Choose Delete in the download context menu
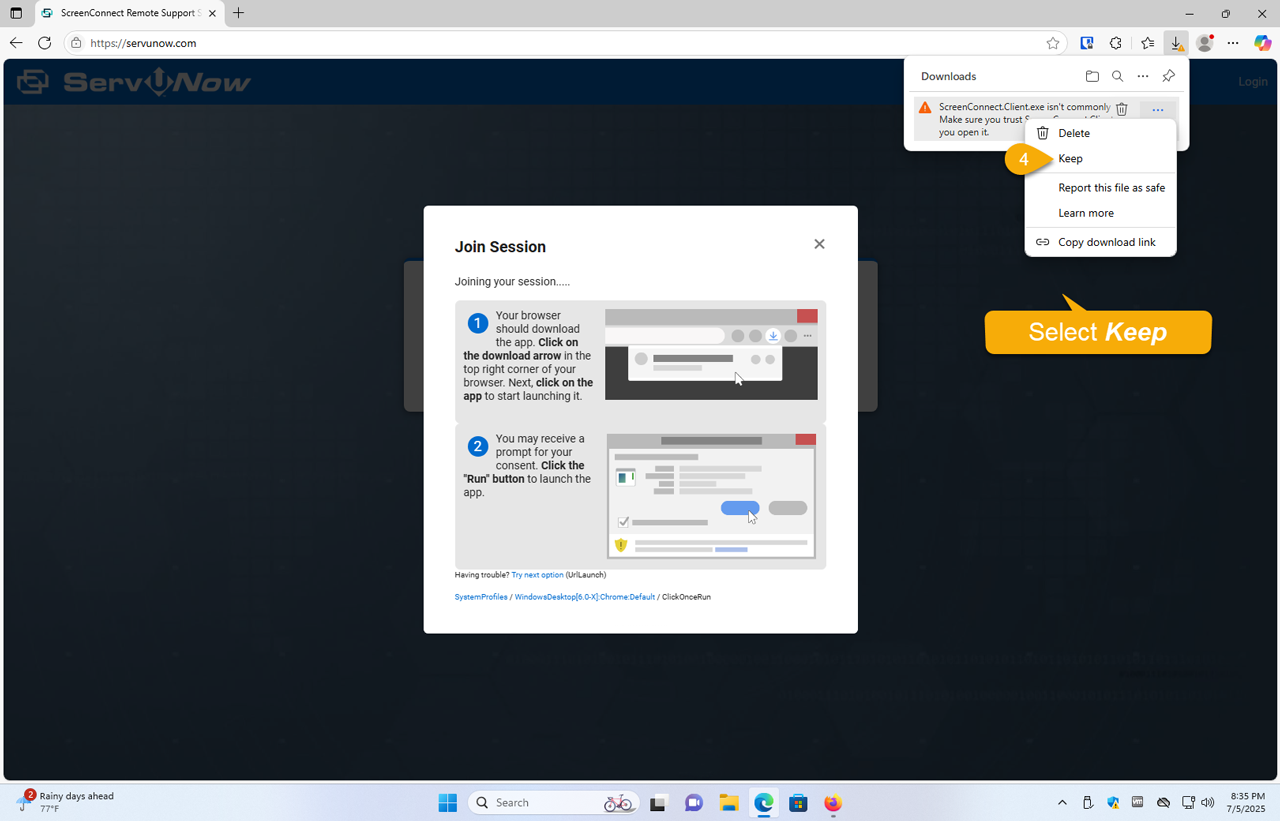 click(1100, 133)
